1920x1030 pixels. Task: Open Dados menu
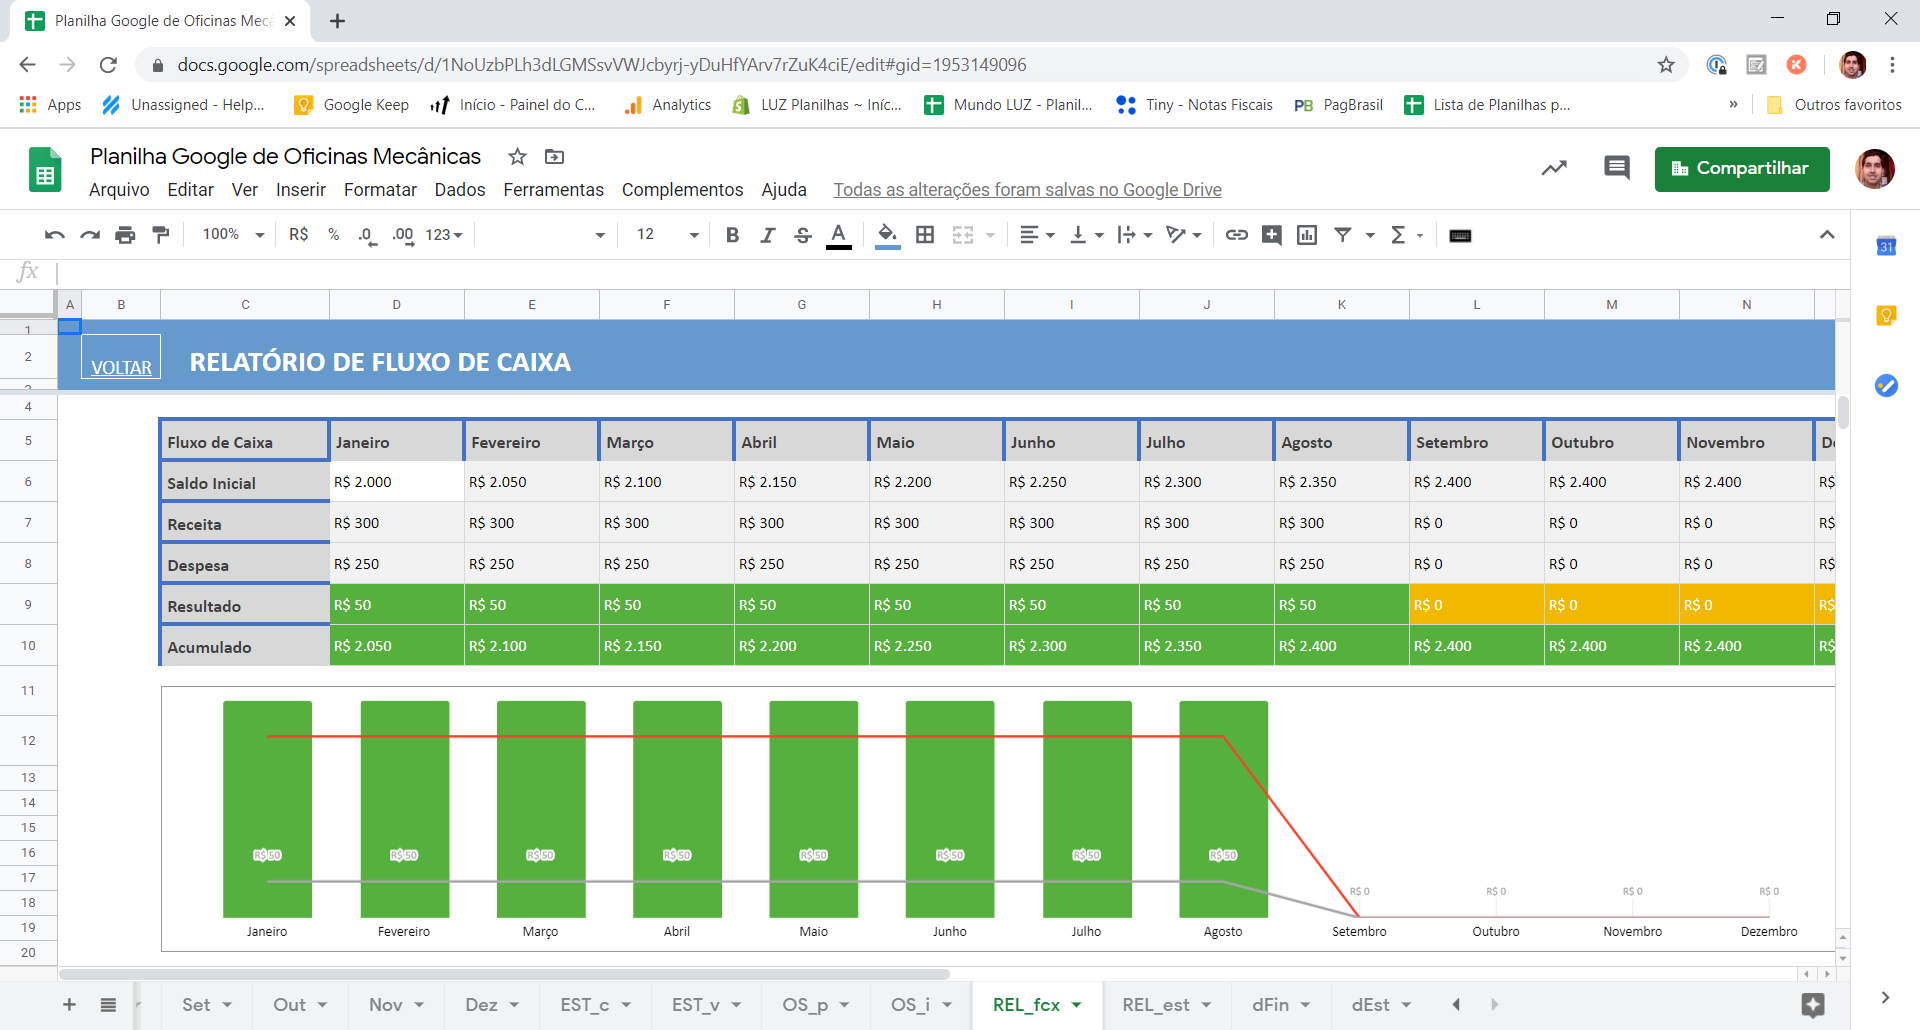point(460,190)
